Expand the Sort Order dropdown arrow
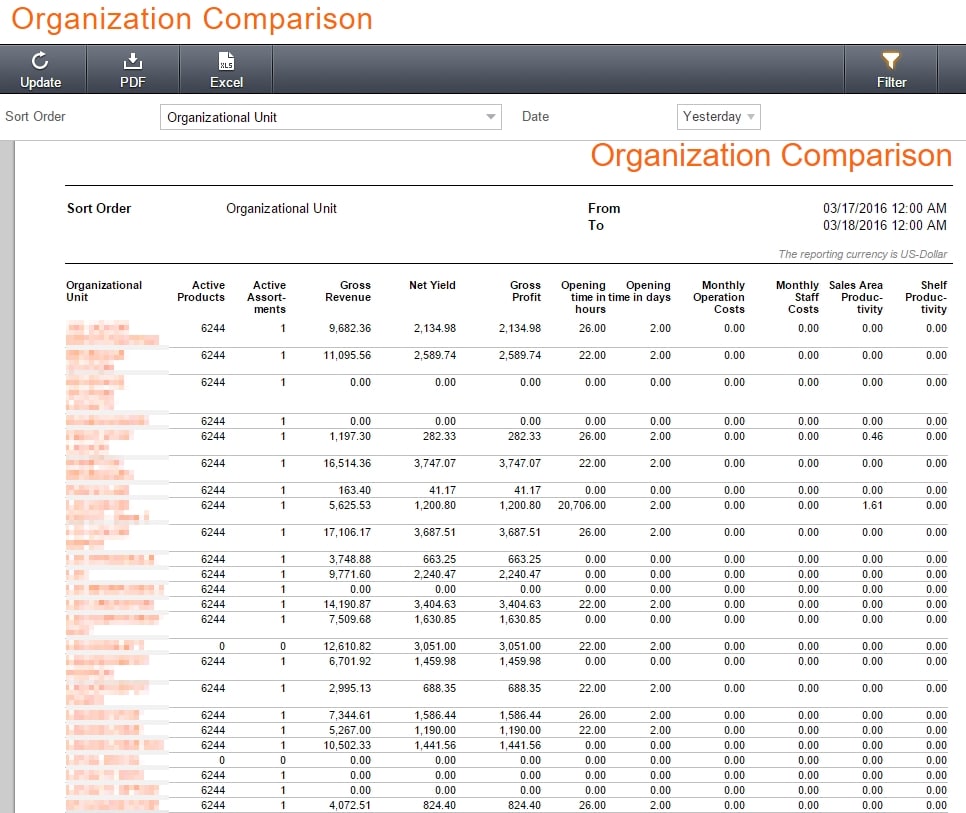Viewport: 966px width, 813px height. tap(490, 117)
